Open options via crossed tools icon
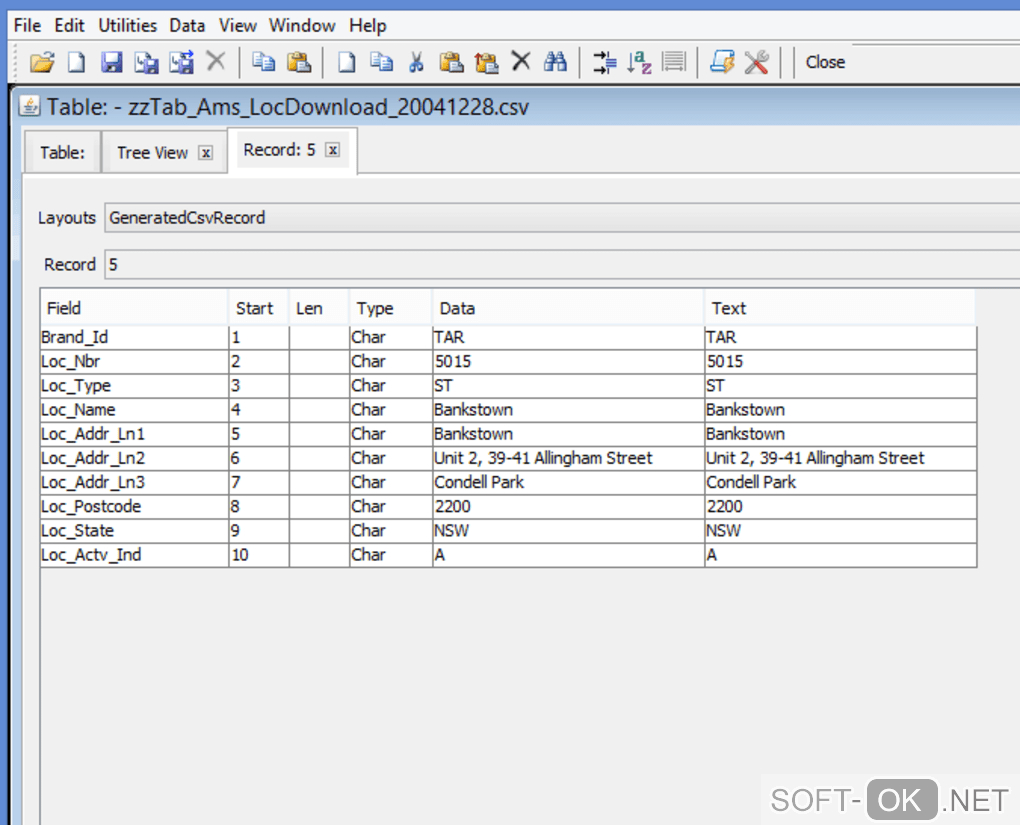Screen dimensions: 1020x825 757,62
